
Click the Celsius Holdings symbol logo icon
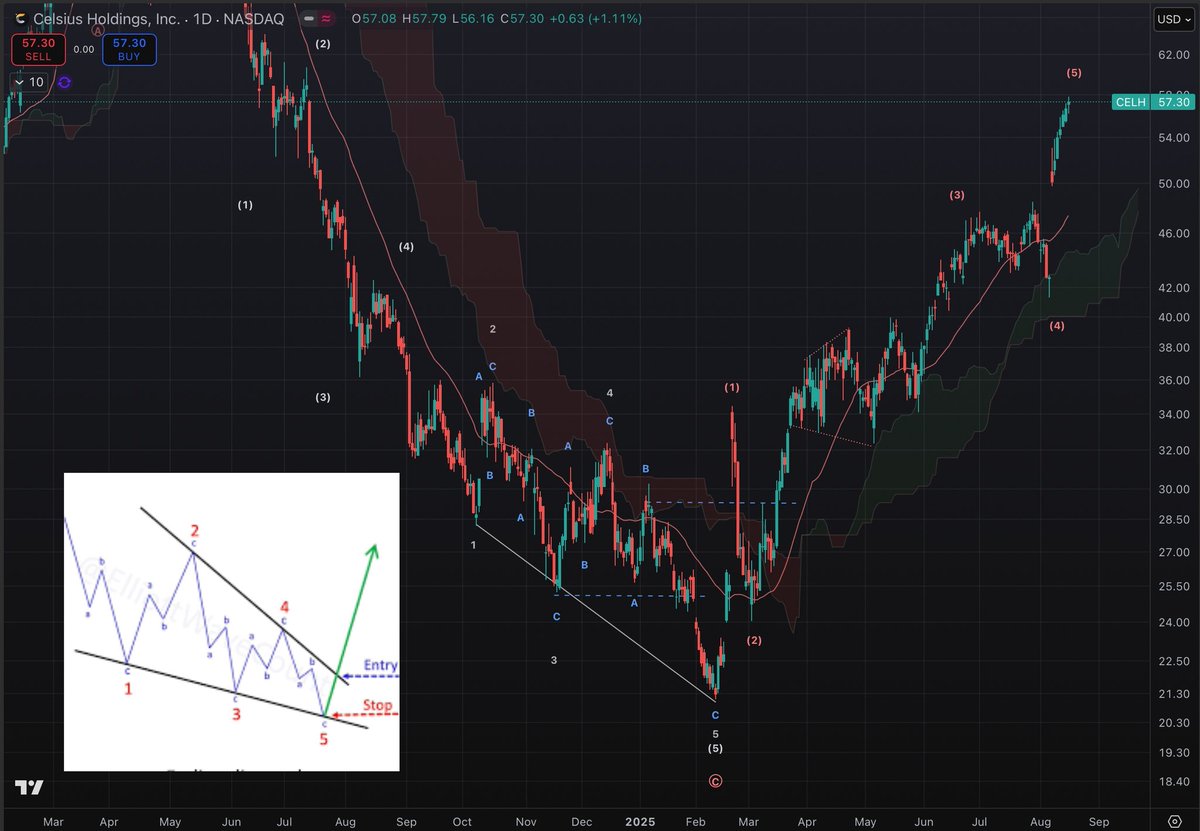click(21, 18)
